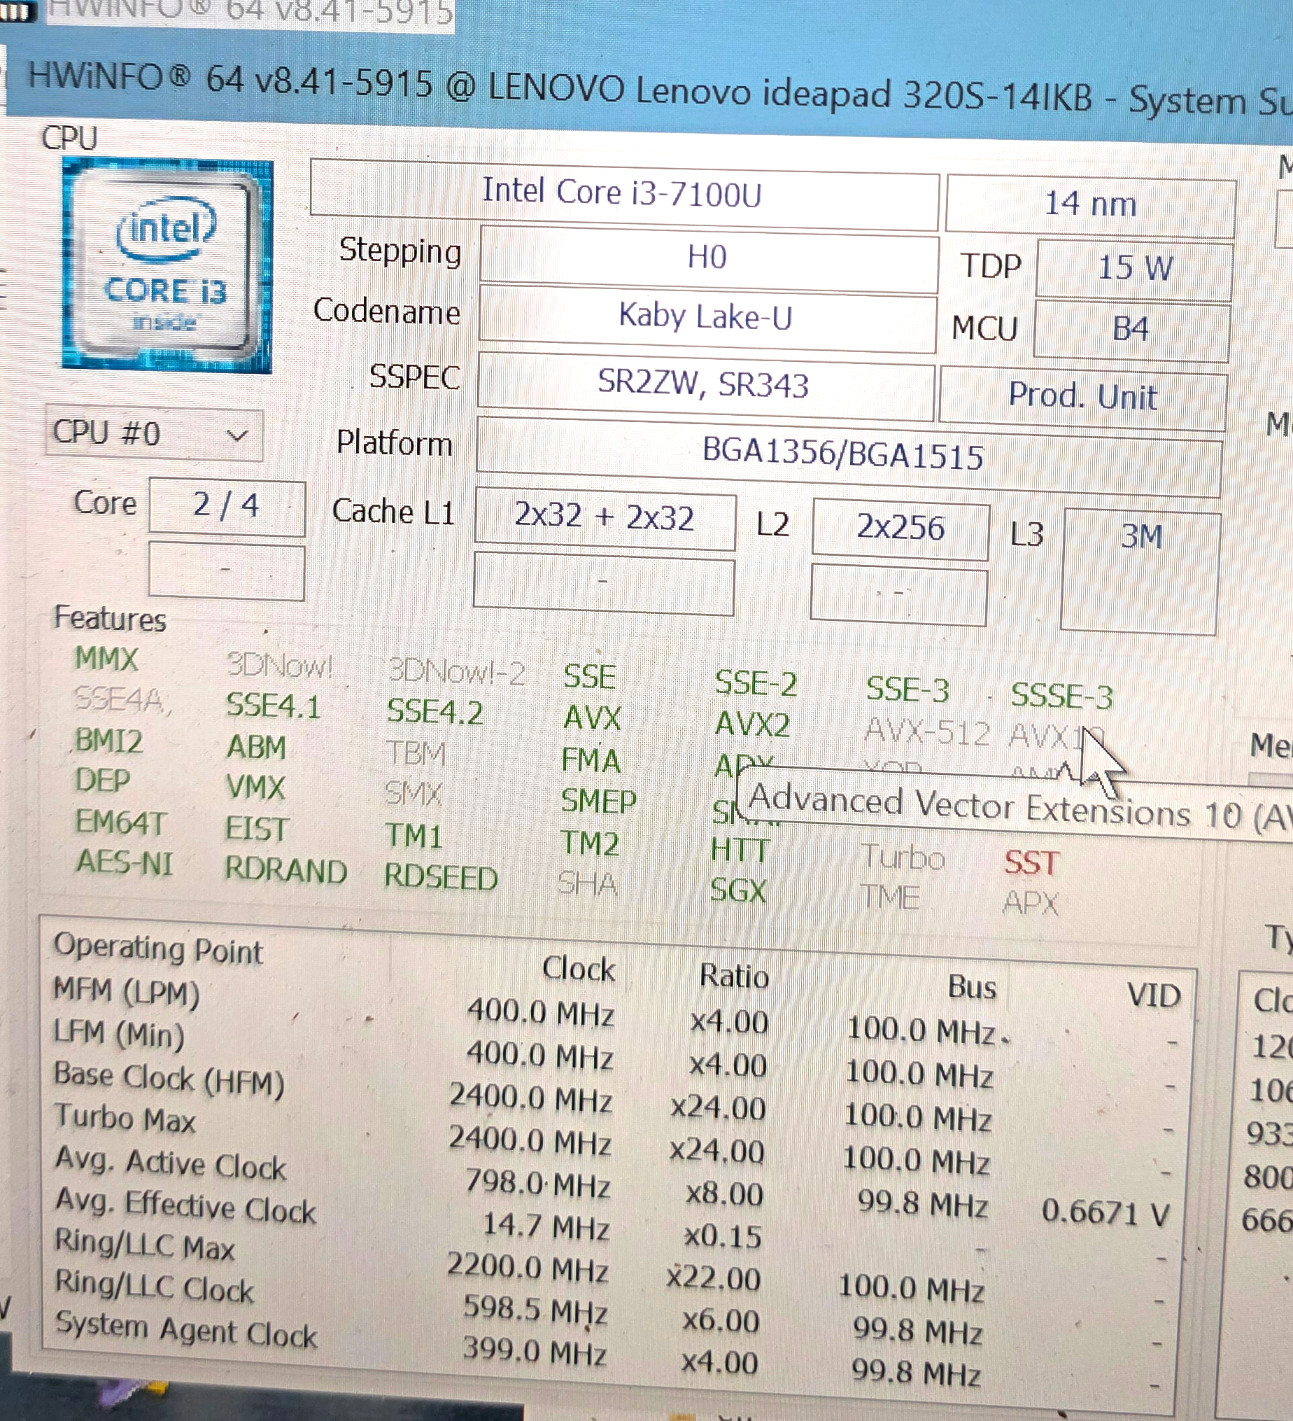
Task: Click the RDSEED feature flag
Action: [x=441, y=877]
